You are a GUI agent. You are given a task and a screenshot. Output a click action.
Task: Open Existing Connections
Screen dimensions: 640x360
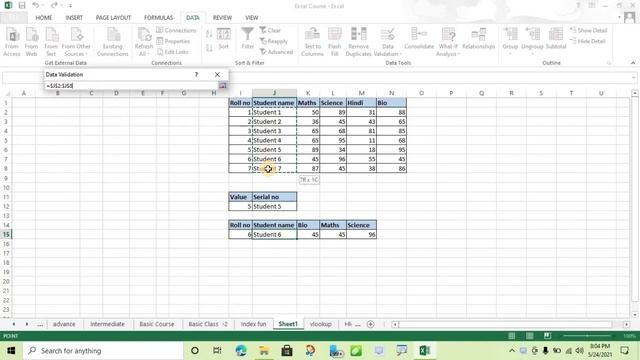113,42
